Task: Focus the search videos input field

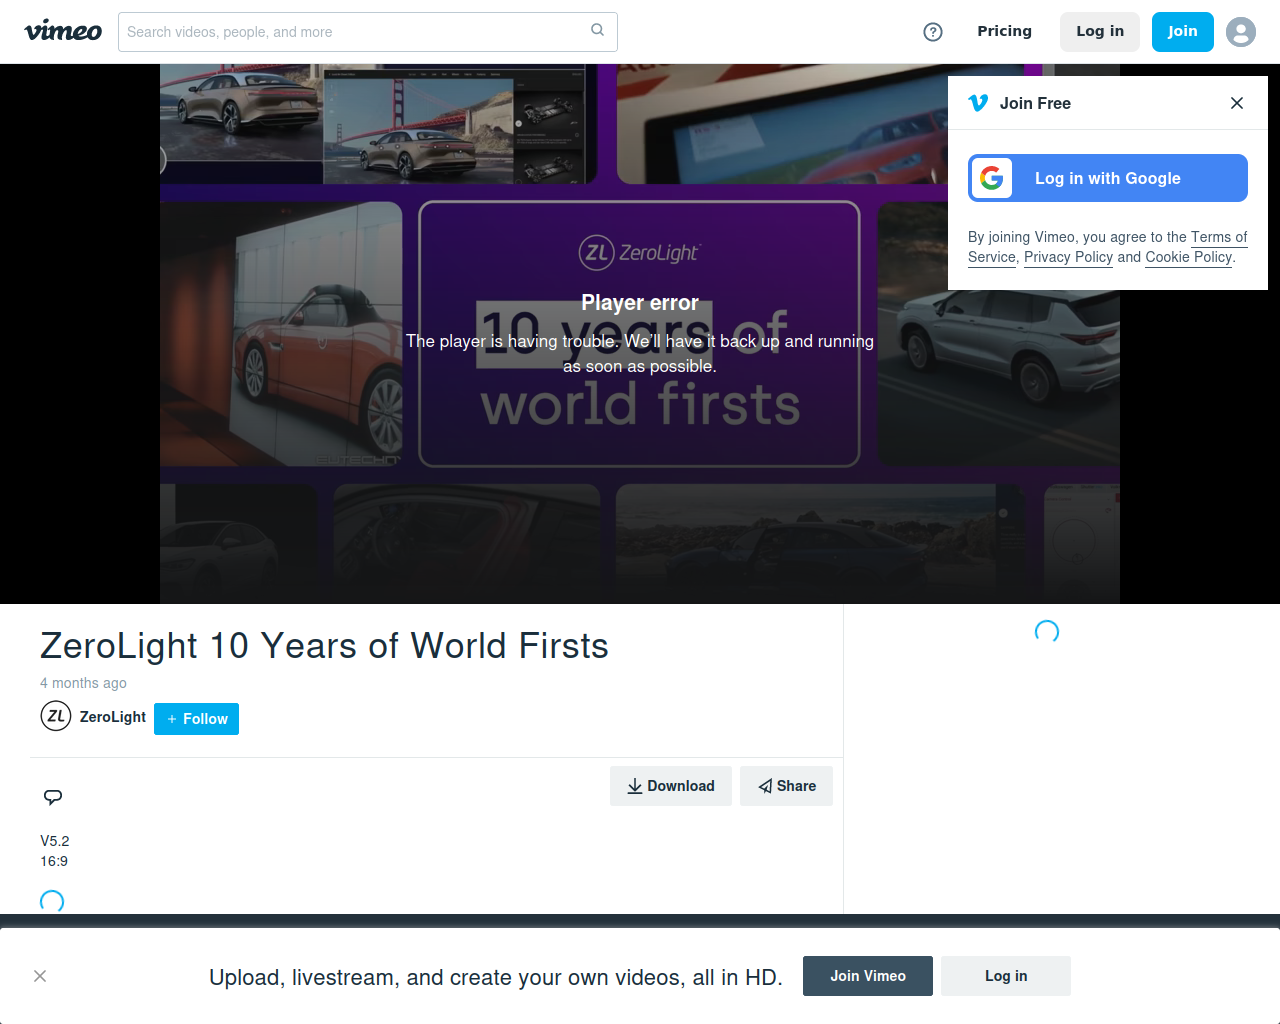Action: (368, 32)
